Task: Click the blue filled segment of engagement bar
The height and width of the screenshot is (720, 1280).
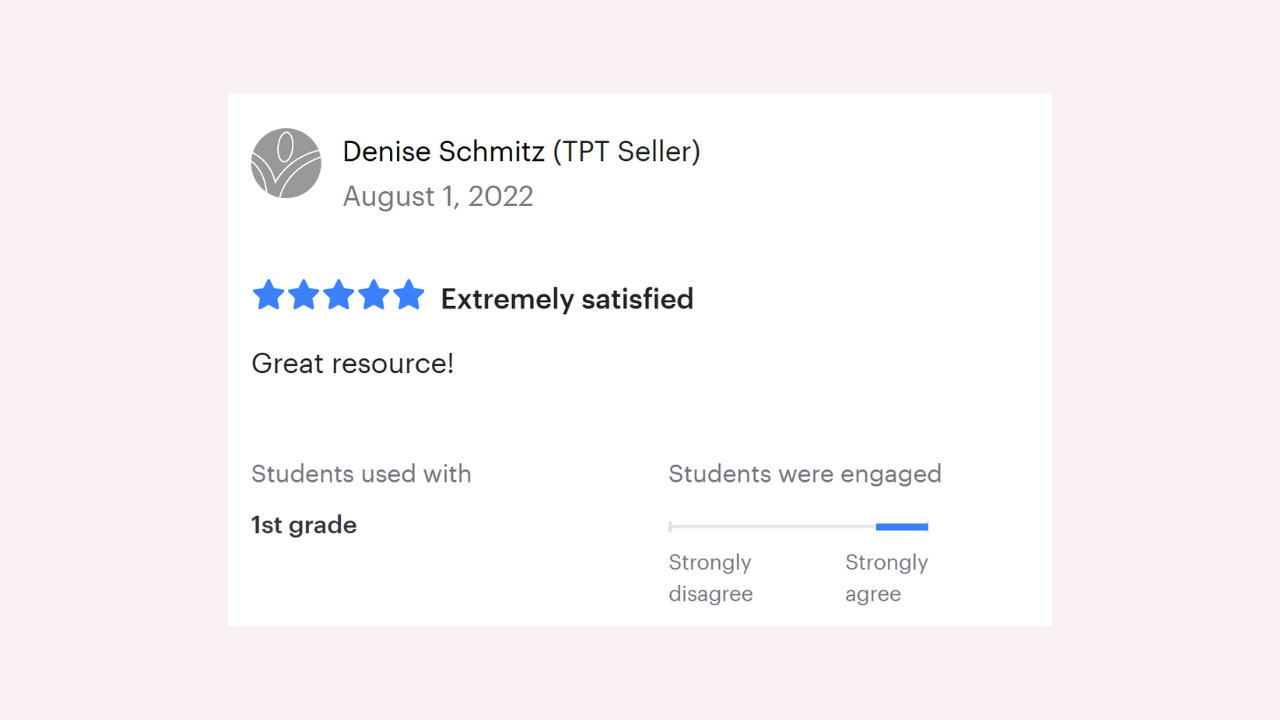Action: coord(902,527)
